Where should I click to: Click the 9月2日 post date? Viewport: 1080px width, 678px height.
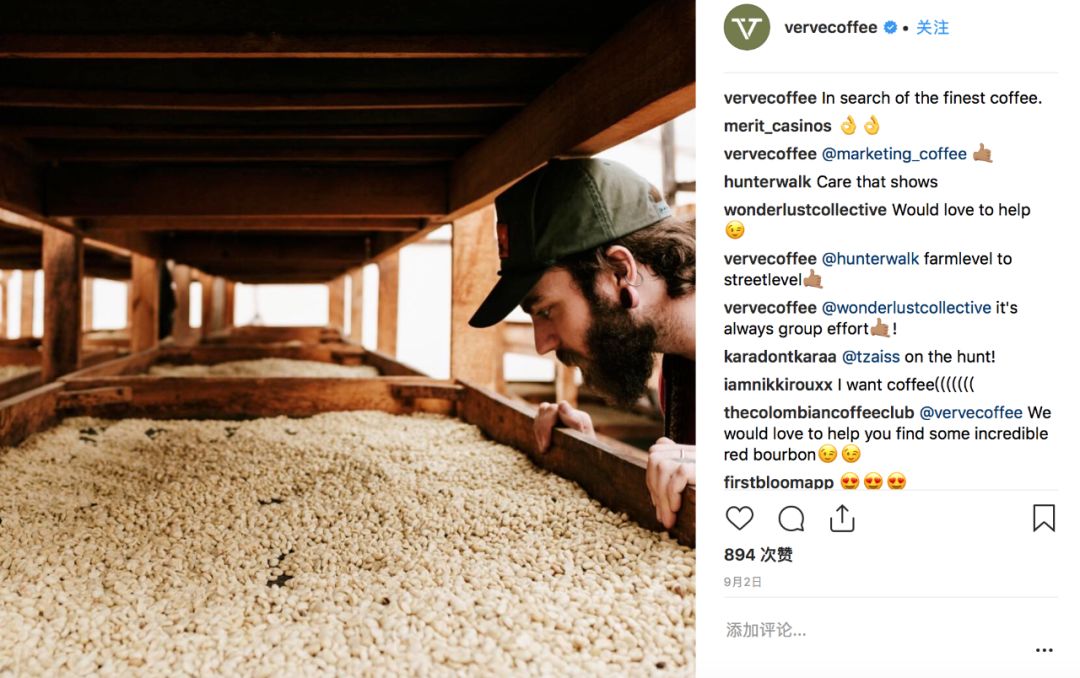pyautogui.click(x=742, y=582)
